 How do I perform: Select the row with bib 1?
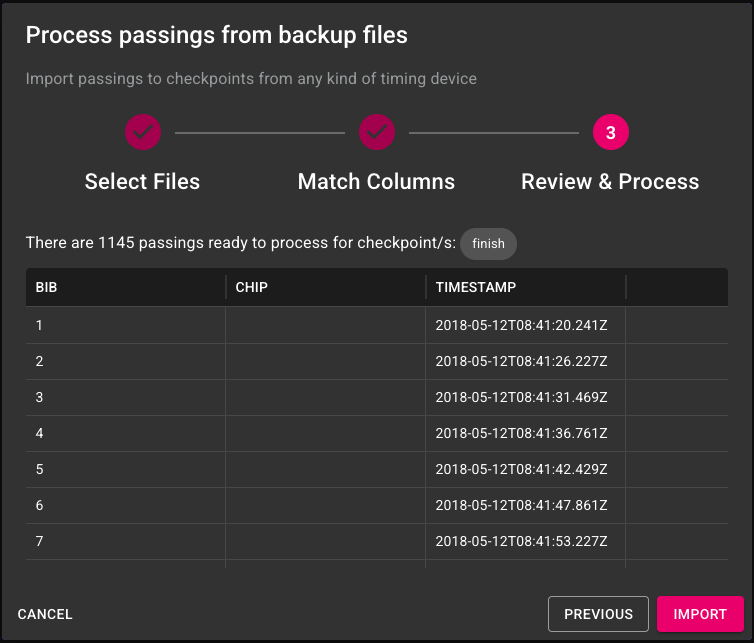(377, 325)
